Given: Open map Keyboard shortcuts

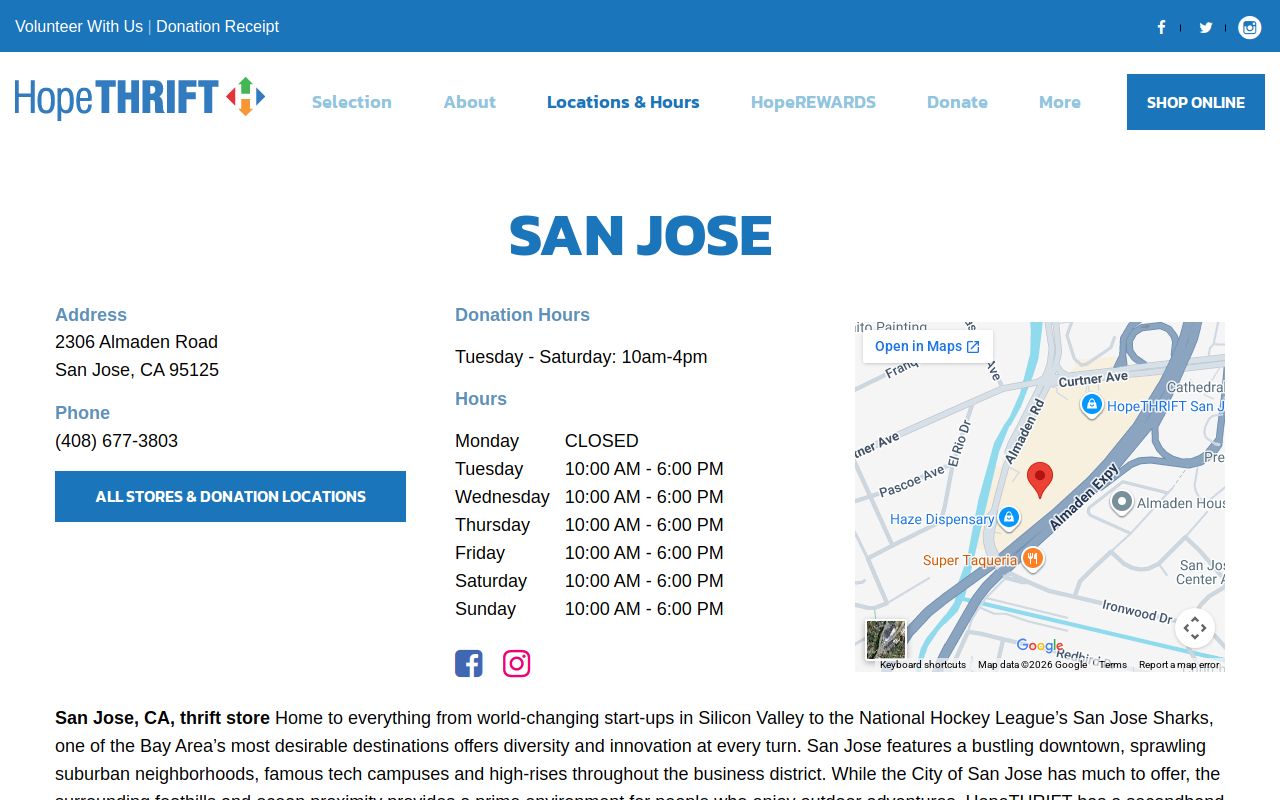Looking at the screenshot, I should pos(923,665).
